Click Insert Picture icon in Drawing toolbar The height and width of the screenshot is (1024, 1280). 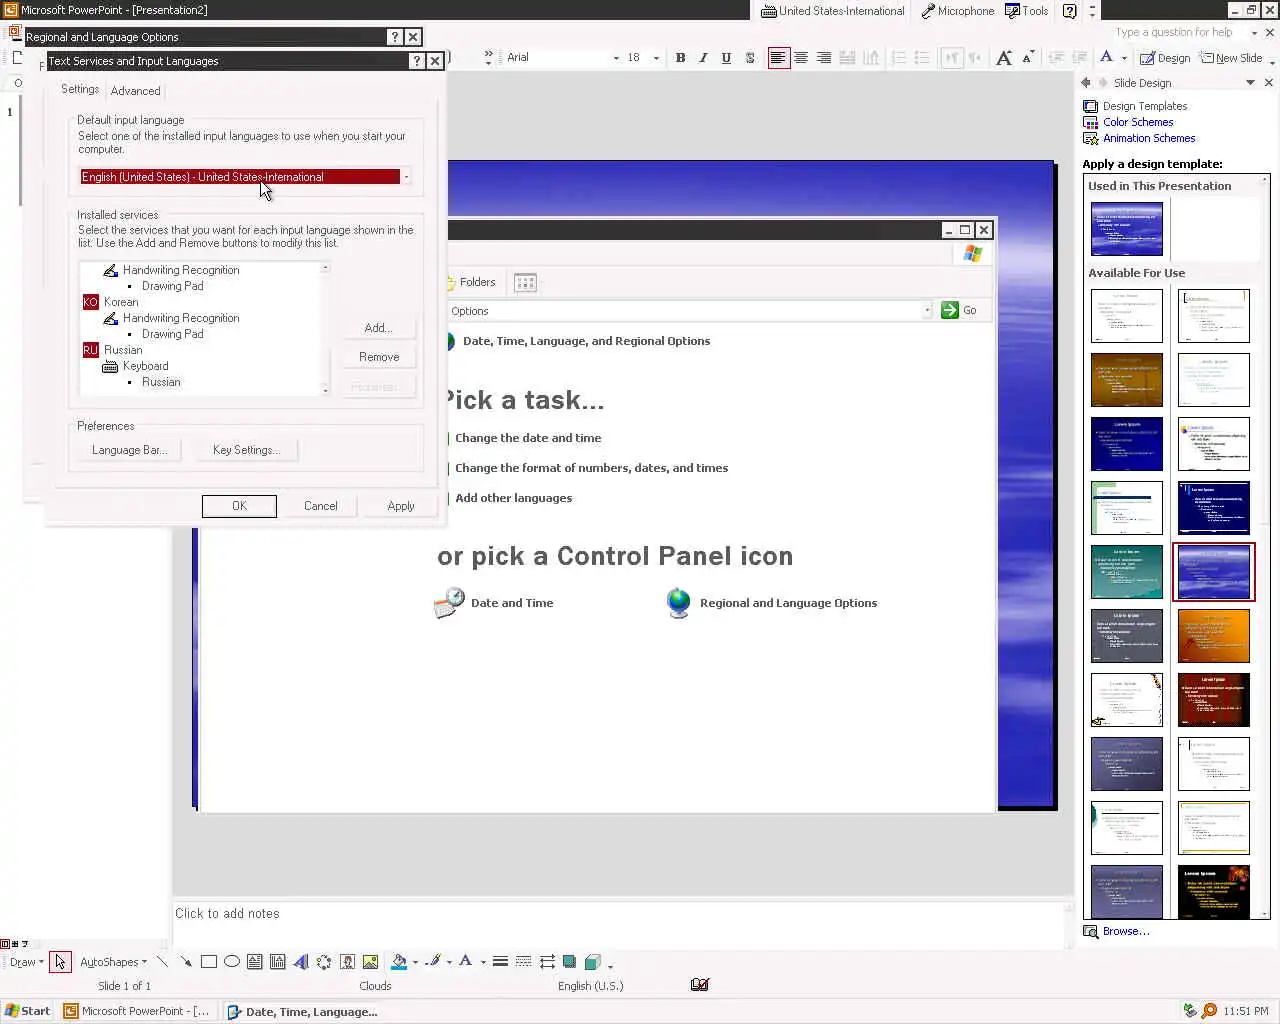point(370,962)
